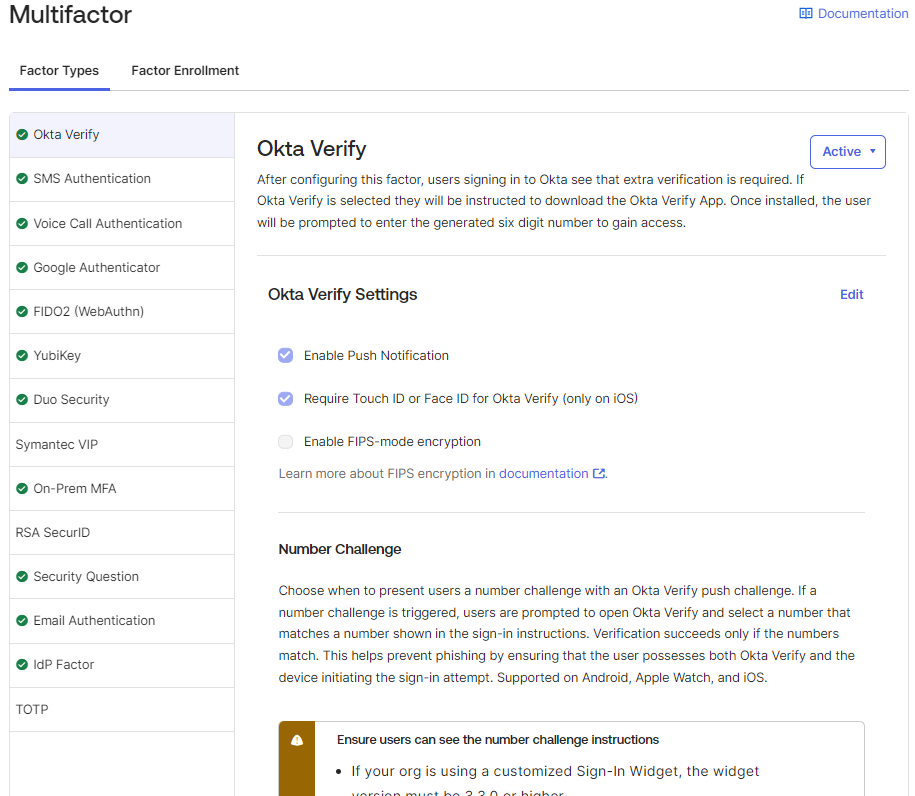Screen dimensions: 915x796
Task: Enable FIPS-mode encryption
Action: tap(285, 441)
